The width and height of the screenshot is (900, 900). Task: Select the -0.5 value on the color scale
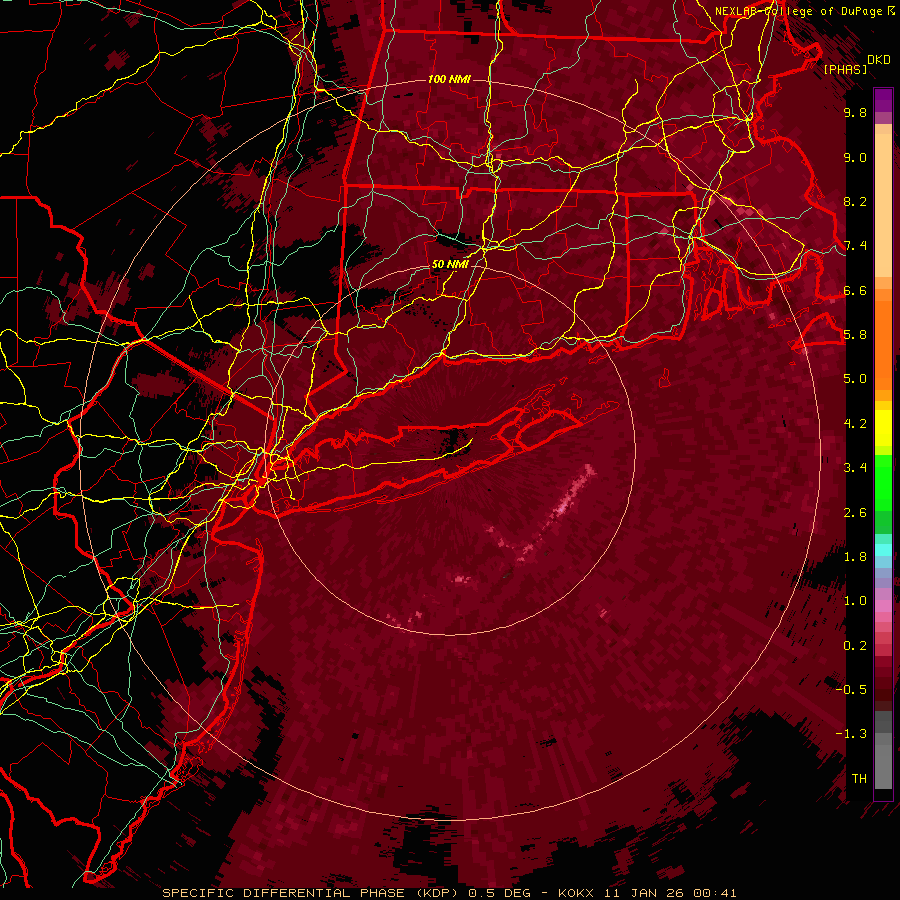[851, 690]
